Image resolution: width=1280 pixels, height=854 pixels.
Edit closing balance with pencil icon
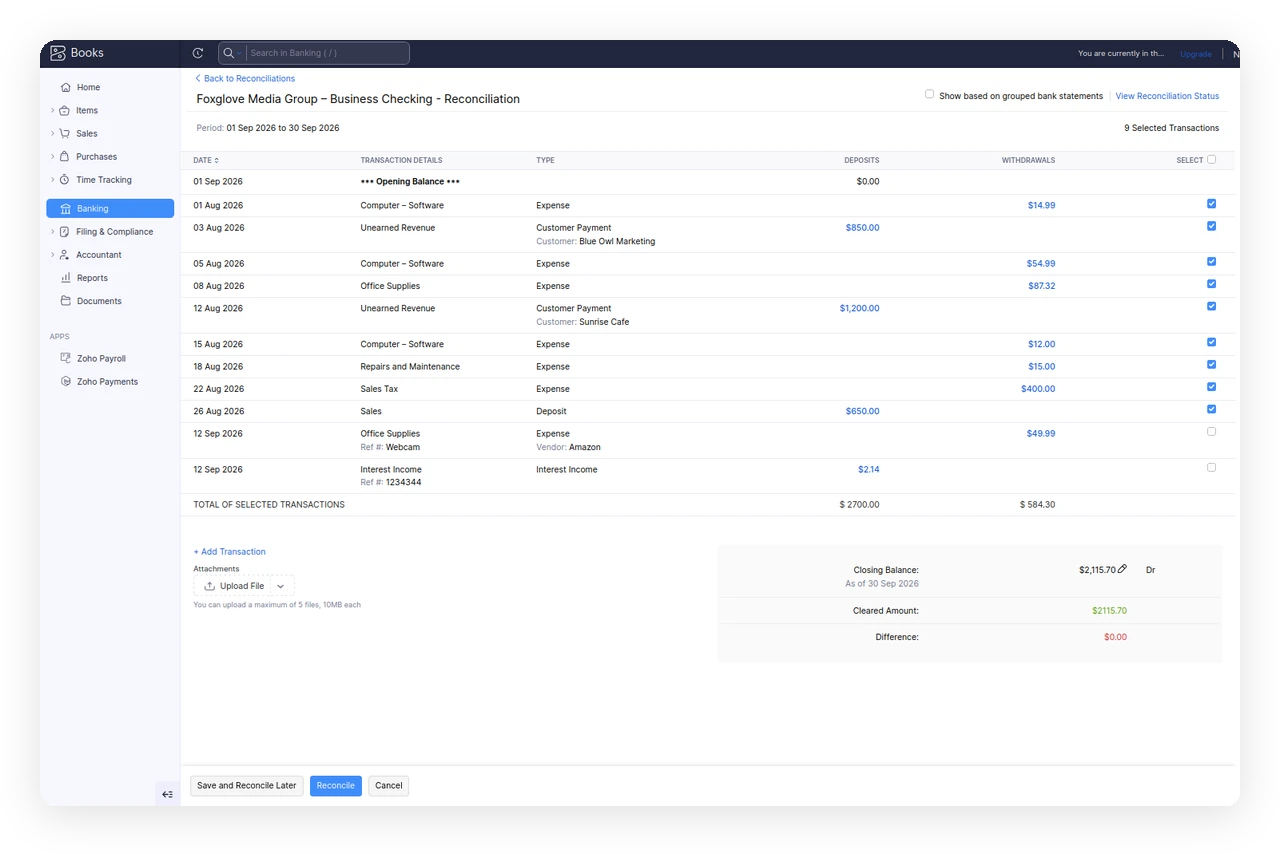pyautogui.click(x=1122, y=569)
